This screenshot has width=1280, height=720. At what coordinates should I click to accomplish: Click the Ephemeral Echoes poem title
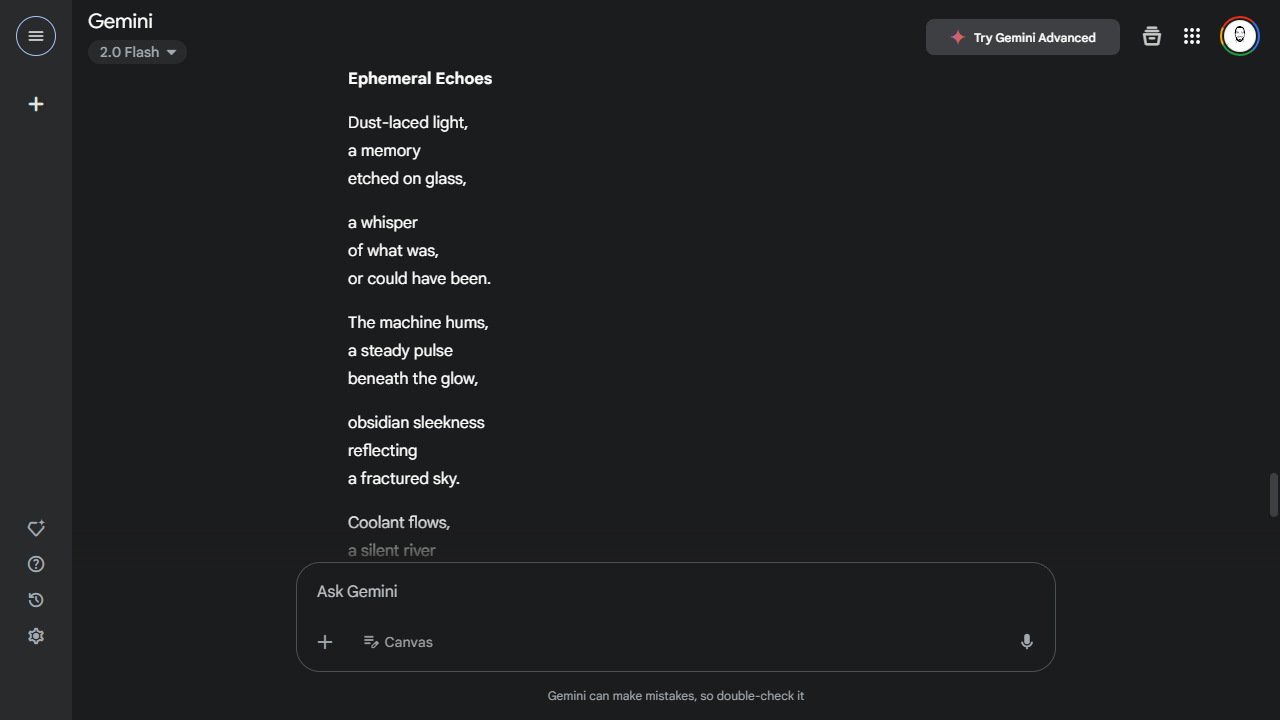420,79
